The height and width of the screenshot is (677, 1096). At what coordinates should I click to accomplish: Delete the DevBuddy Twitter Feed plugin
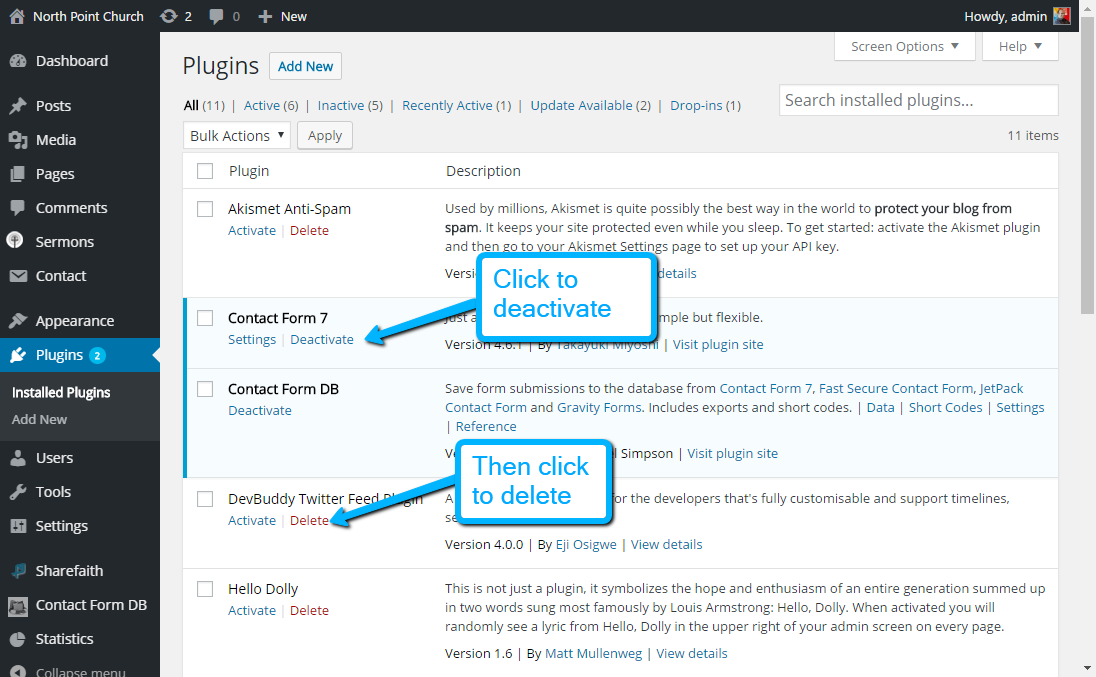click(309, 521)
